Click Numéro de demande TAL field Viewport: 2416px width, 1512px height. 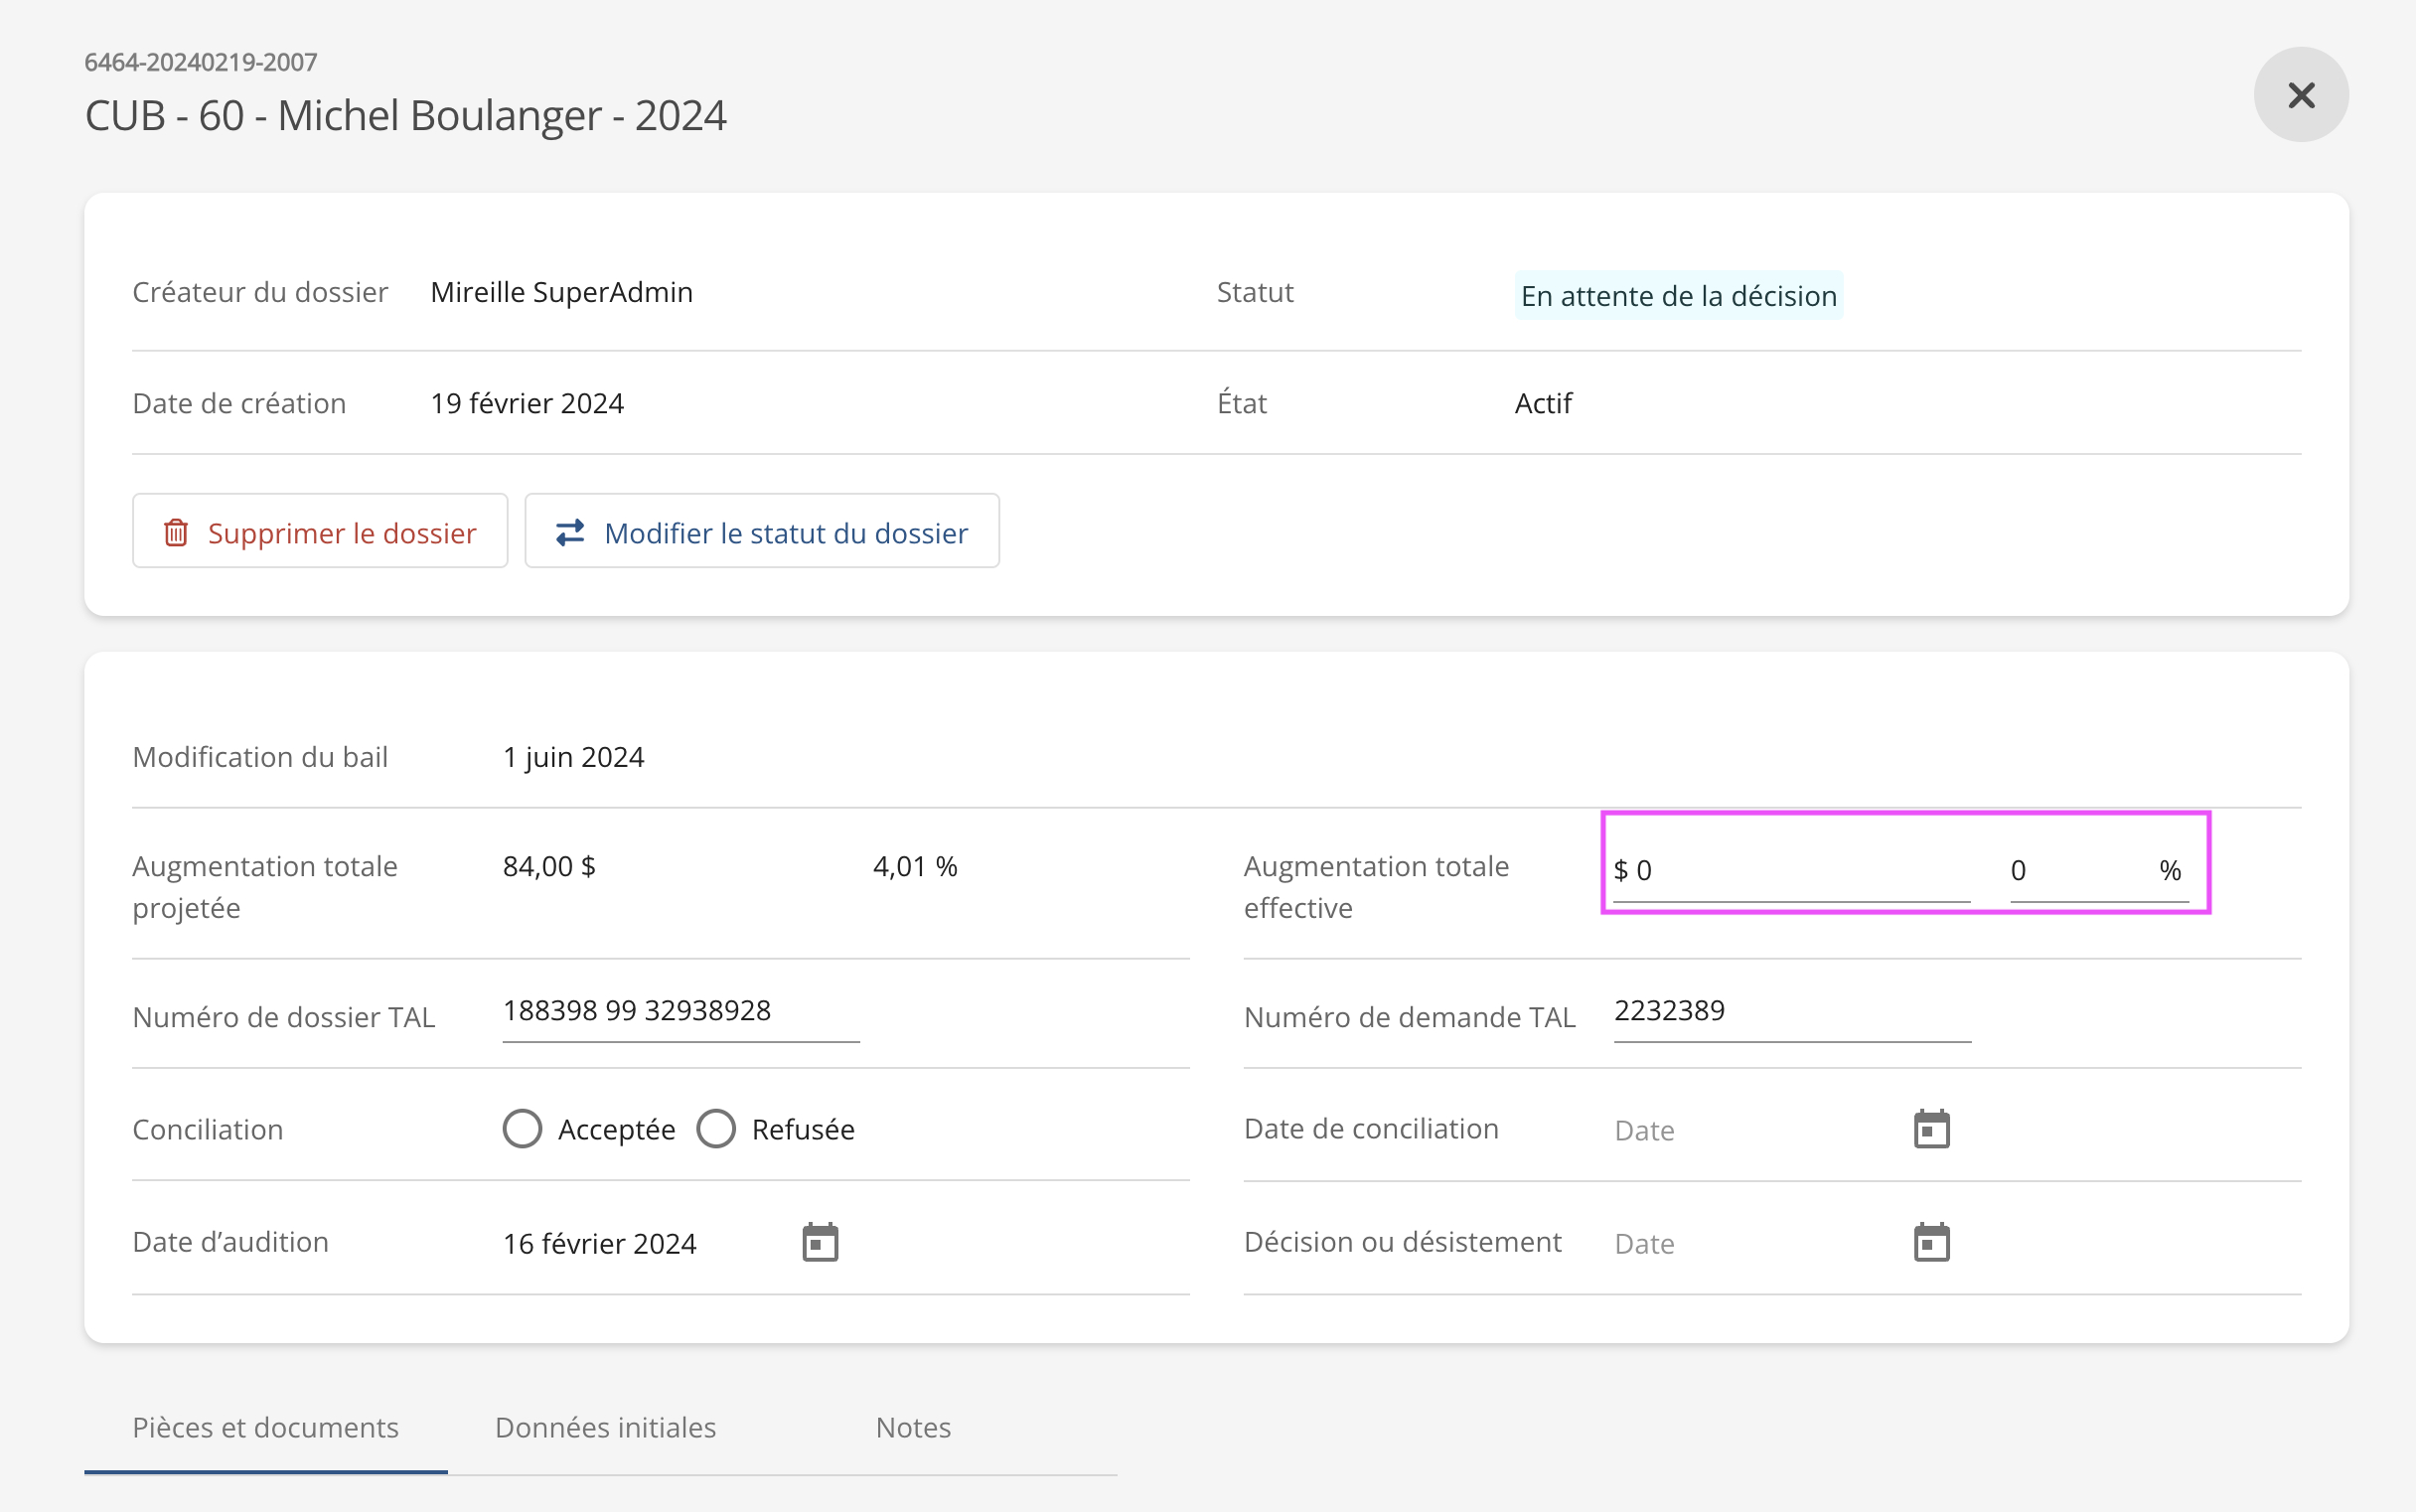point(1790,1011)
